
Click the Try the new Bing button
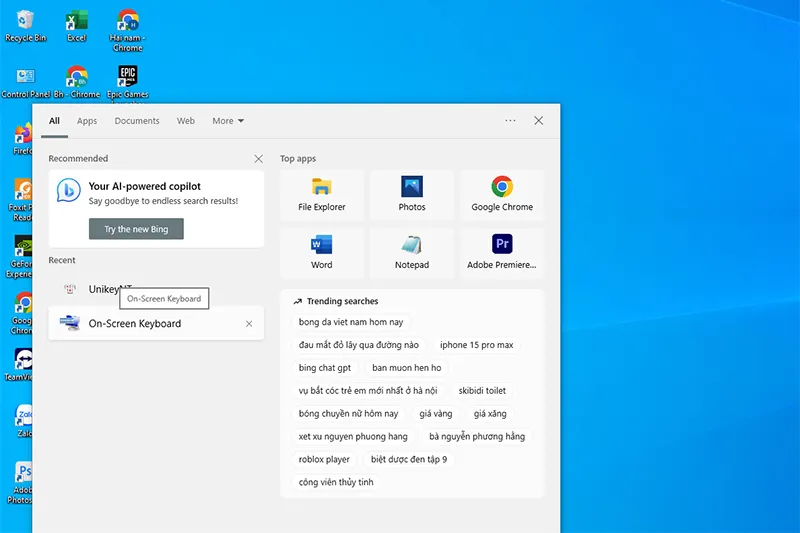[x=136, y=229]
